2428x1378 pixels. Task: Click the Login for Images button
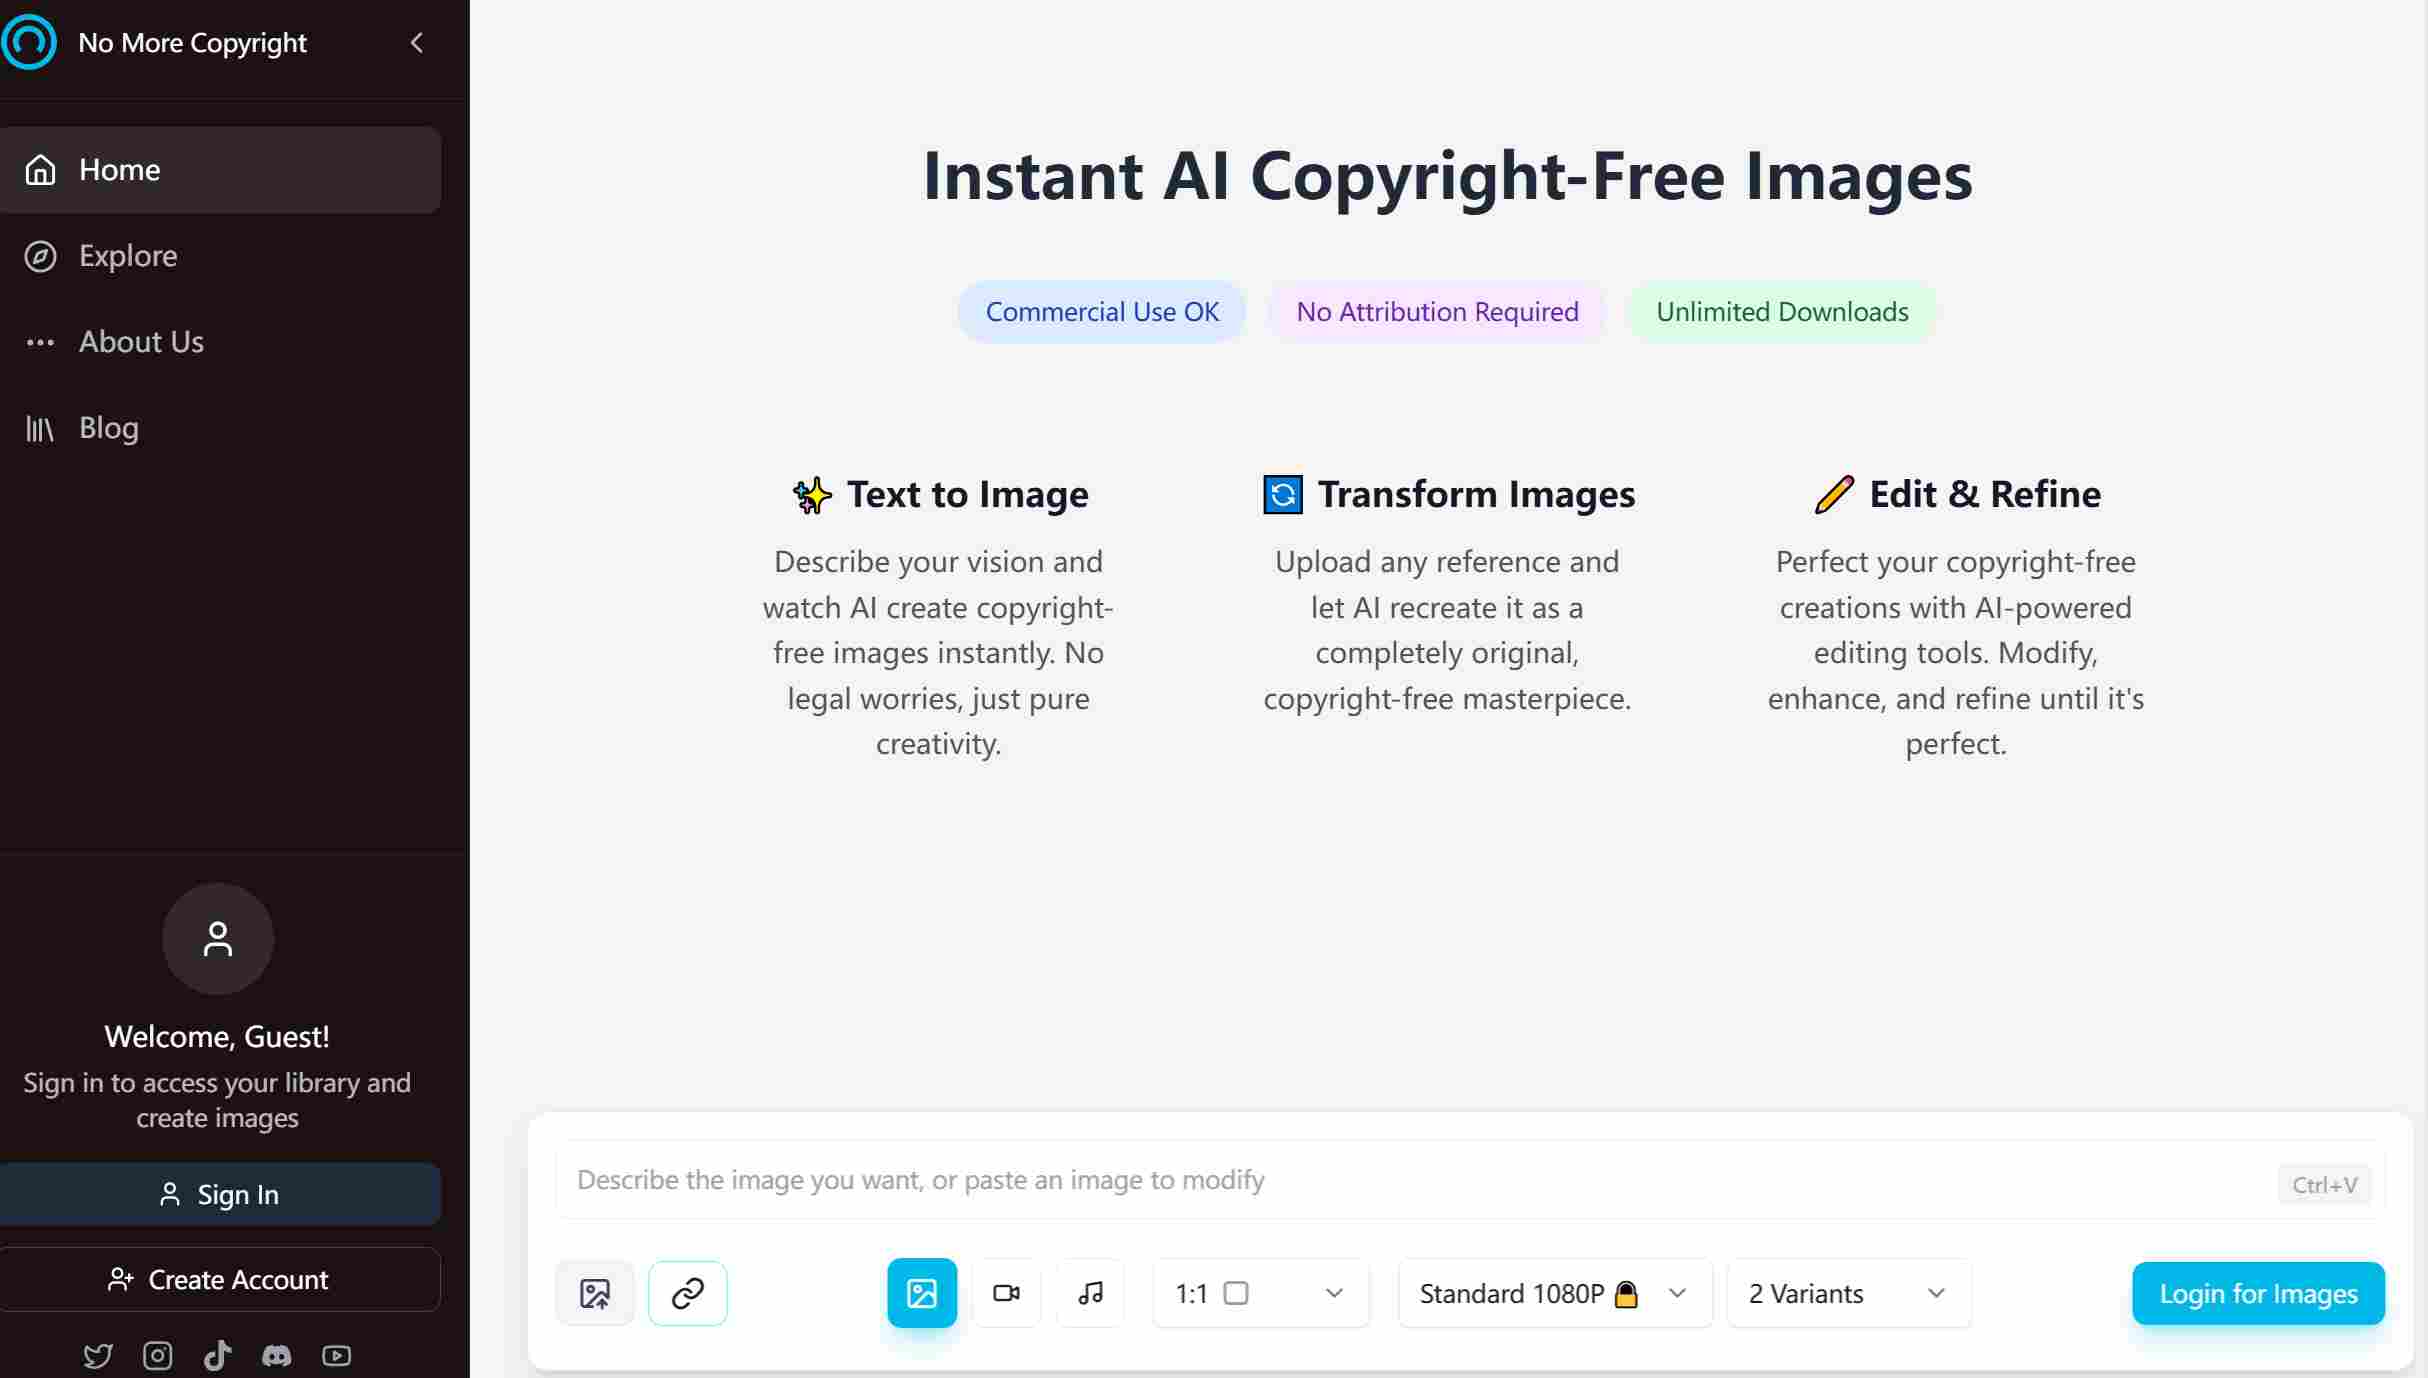point(2258,1293)
